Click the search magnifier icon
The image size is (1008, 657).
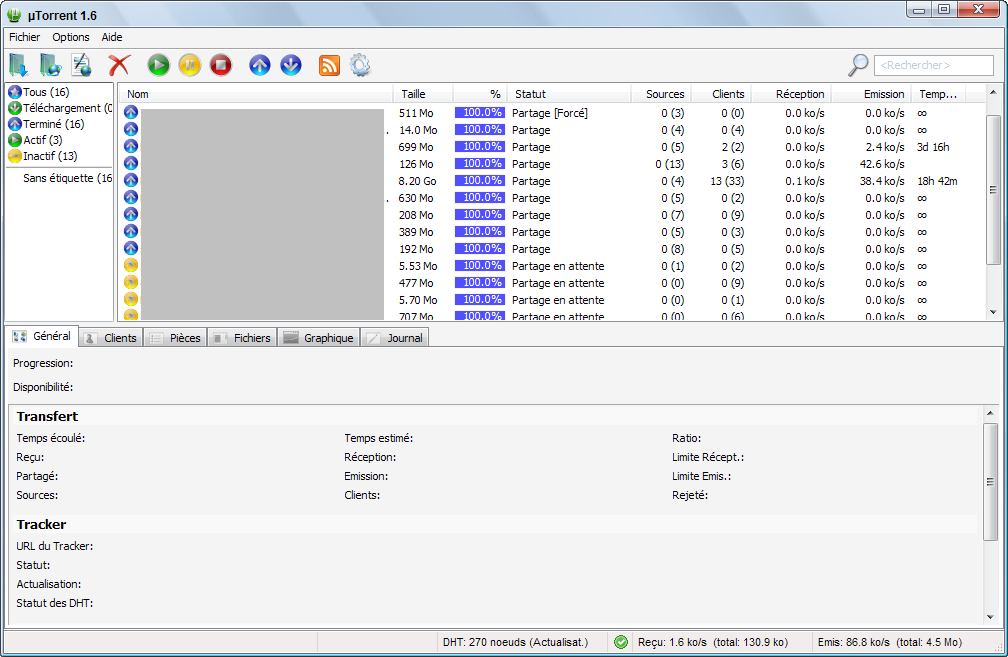pos(858,65)
